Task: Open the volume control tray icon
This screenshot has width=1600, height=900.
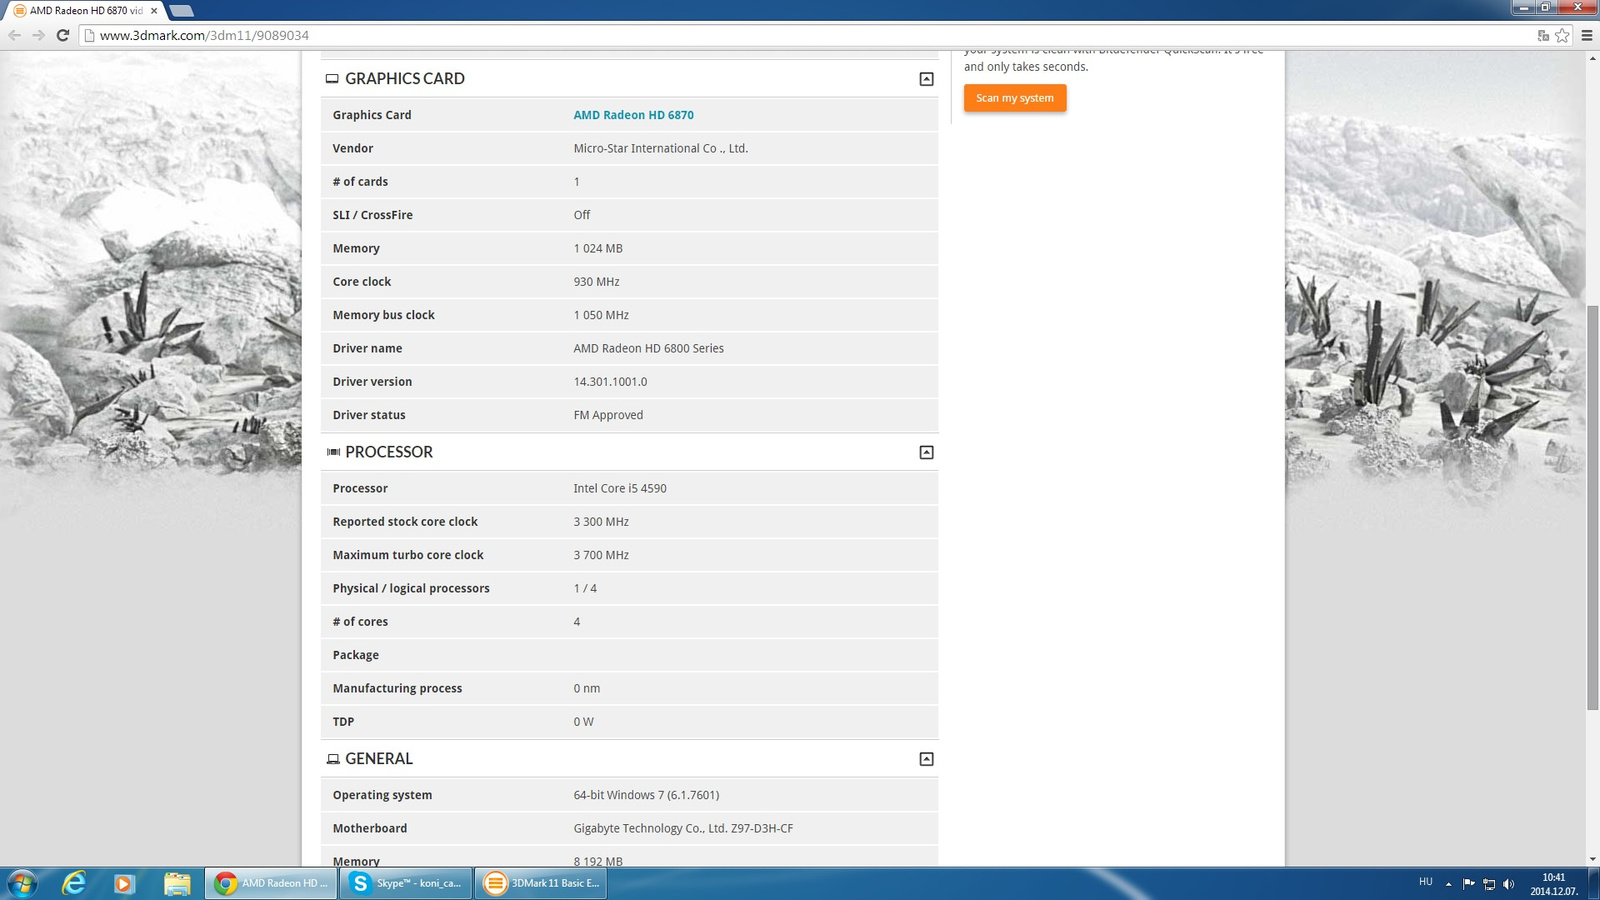Action: click(x=1508, y=884)
